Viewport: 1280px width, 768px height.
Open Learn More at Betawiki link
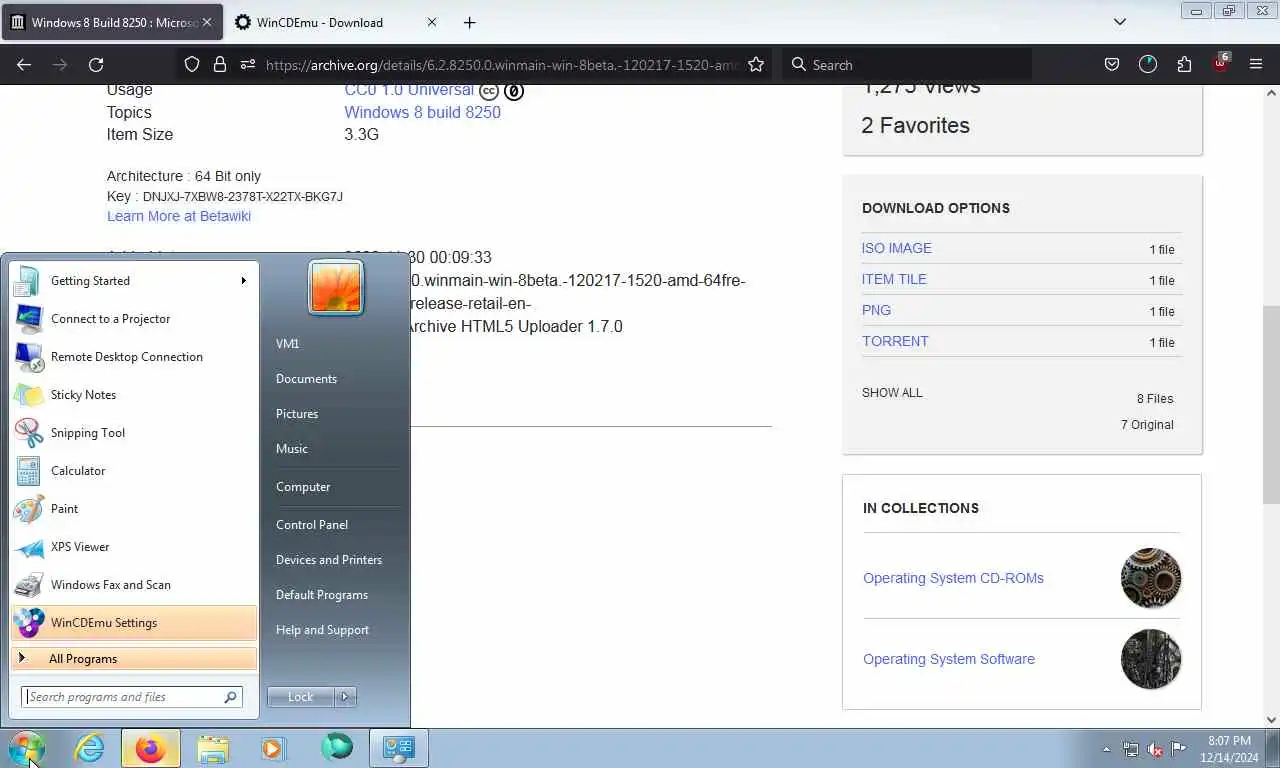click(179, 216)
